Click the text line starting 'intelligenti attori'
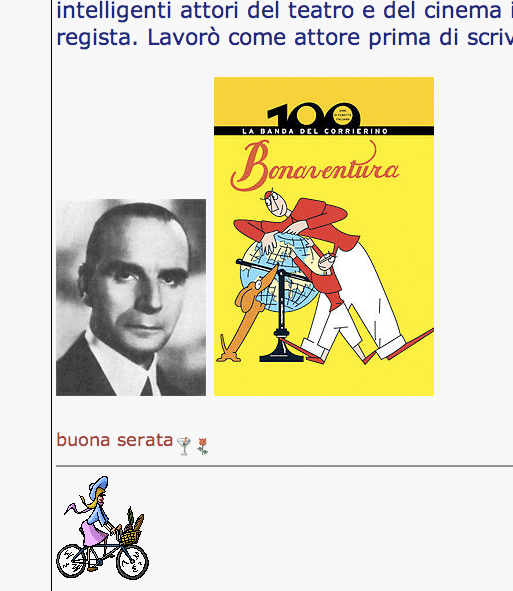 pyautogui.click(x=285, y=10)
